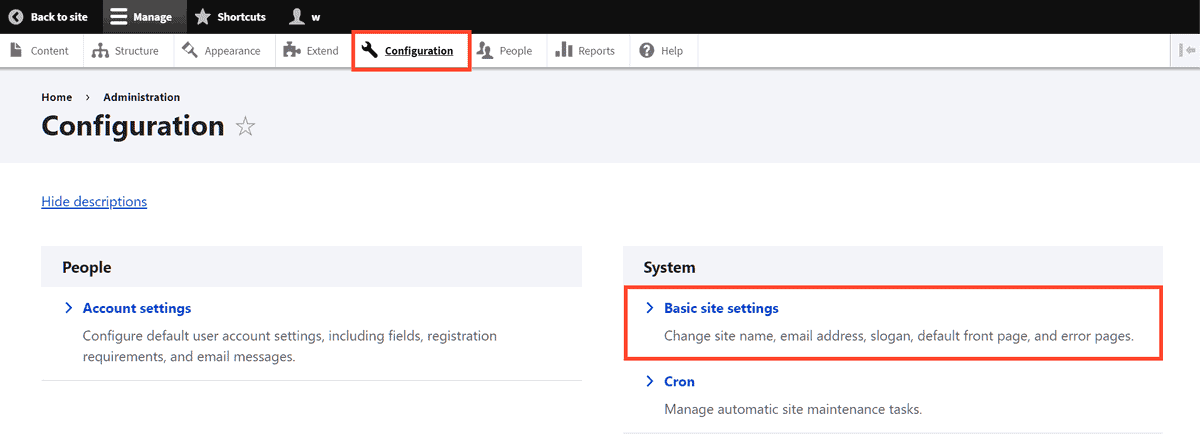Open the Administration breadcrumb link
Screen dimensions: 1200x444
pos(141,97)
